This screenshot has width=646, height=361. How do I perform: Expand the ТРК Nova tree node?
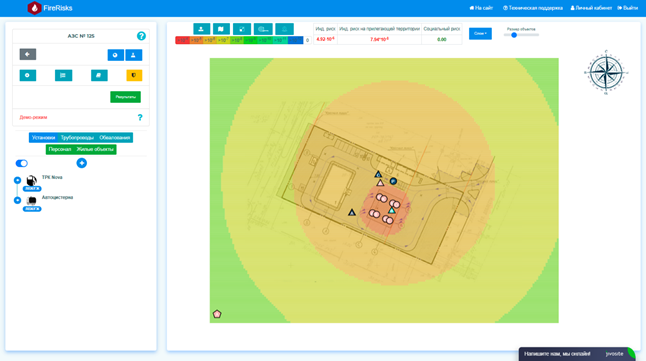point(17,180)
